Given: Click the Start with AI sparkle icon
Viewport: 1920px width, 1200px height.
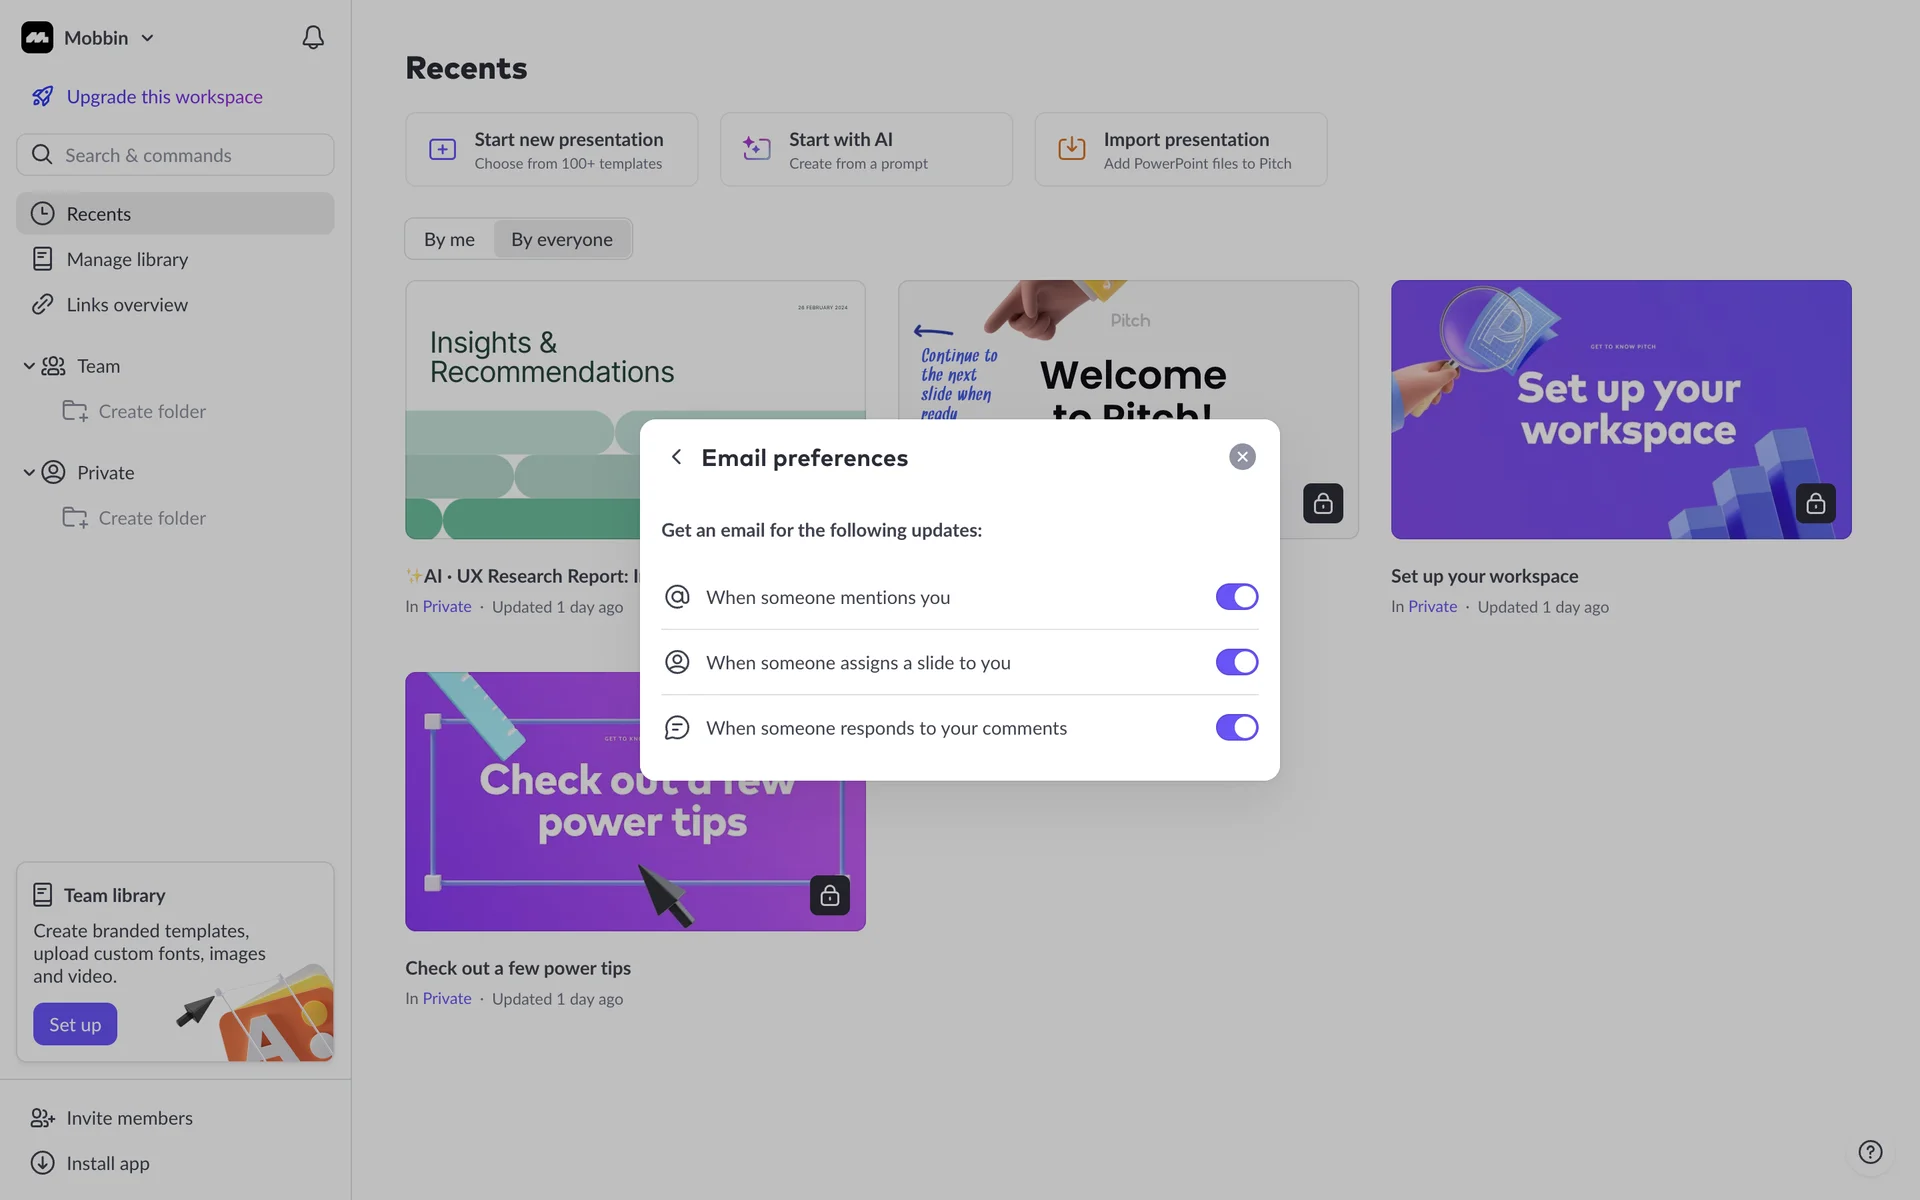Looking at the screenshot, I should 756,149.
